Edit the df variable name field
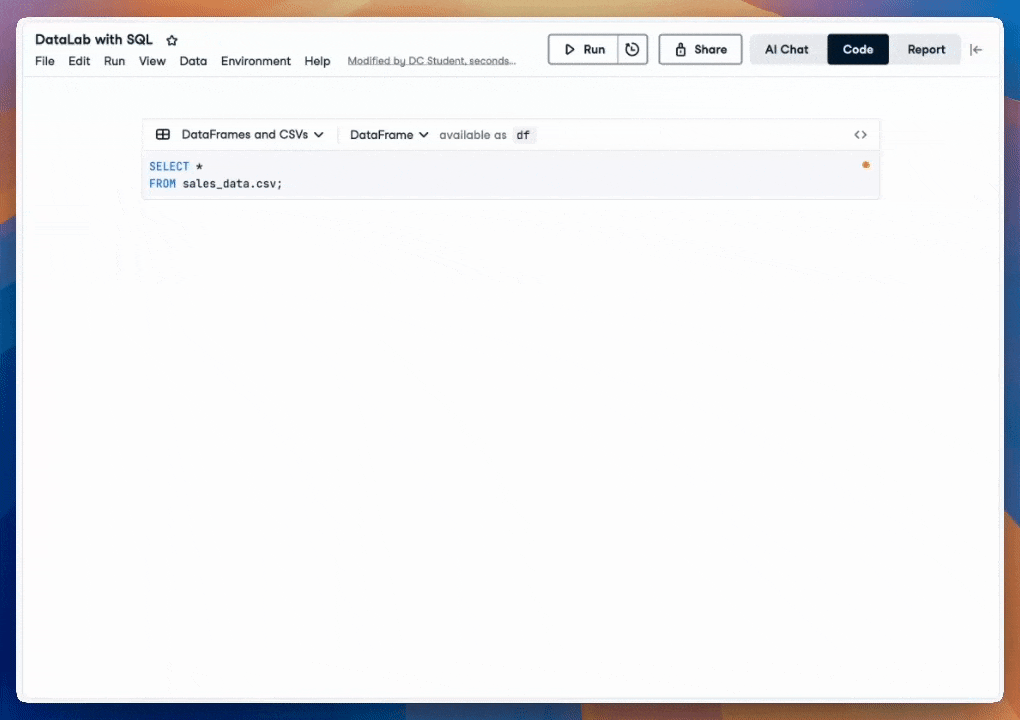Viewport: 1020px width, 720px height. 523,135
